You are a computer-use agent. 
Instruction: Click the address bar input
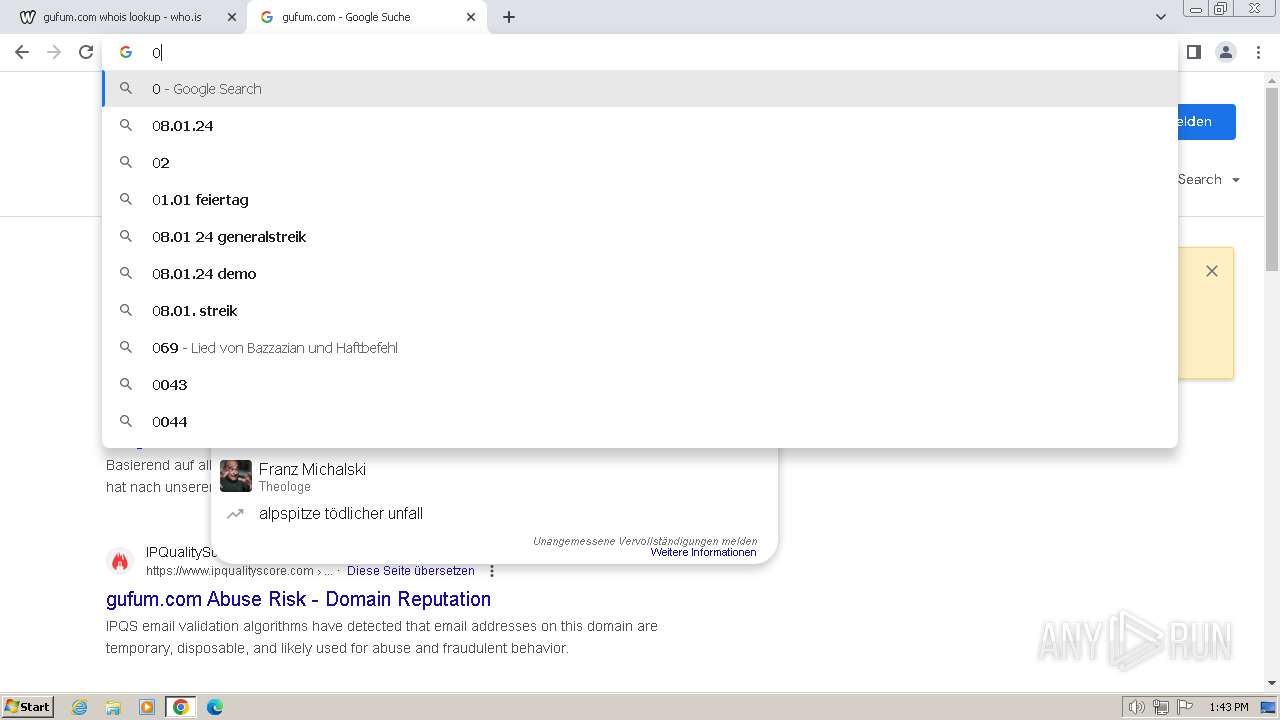(x=640, y=52)
